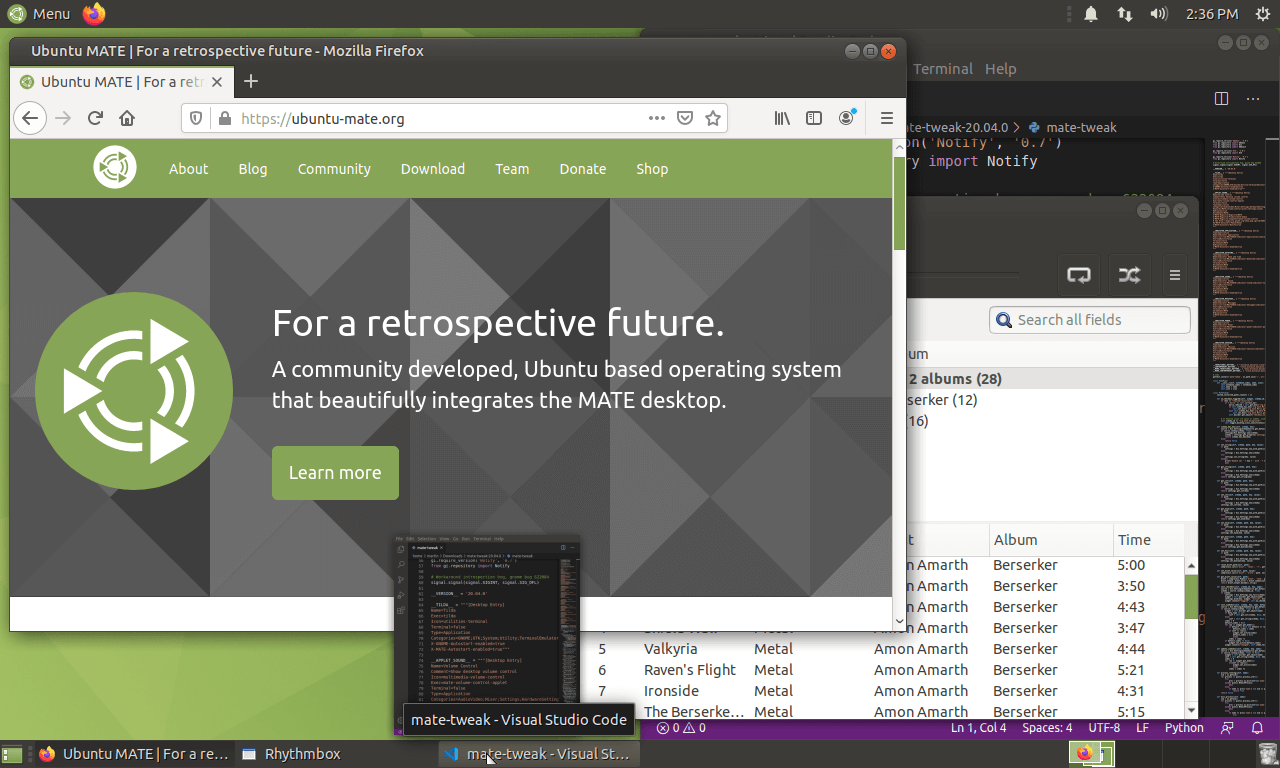Click the Search all fields box
The width and height of the screenshot is (1280, 768).
[x=1089, y=320]
